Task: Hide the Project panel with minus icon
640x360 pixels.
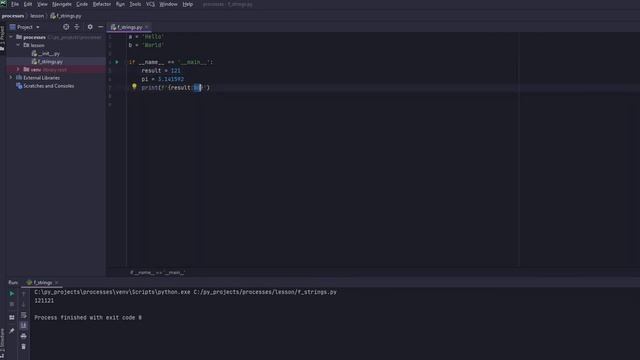Action: click(x=100, y=27)
